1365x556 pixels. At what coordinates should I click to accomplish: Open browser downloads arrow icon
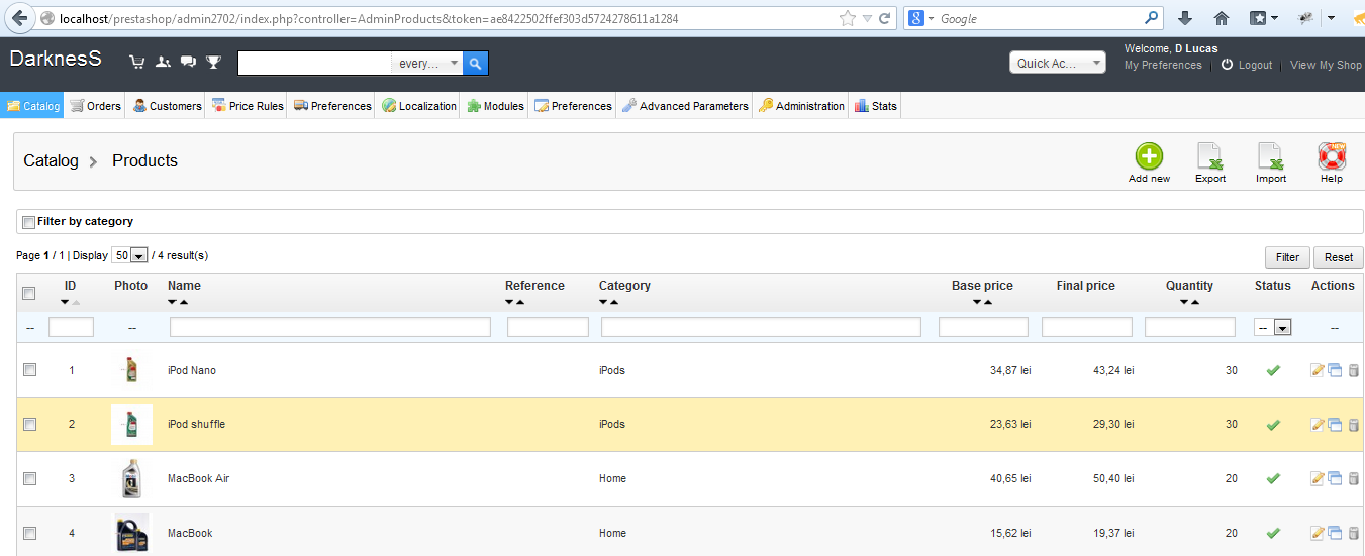1185,18
